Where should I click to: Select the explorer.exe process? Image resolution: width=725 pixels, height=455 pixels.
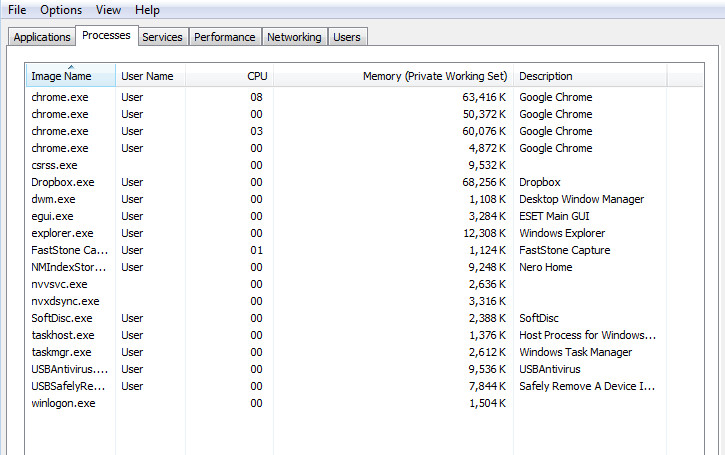point(62,233)
